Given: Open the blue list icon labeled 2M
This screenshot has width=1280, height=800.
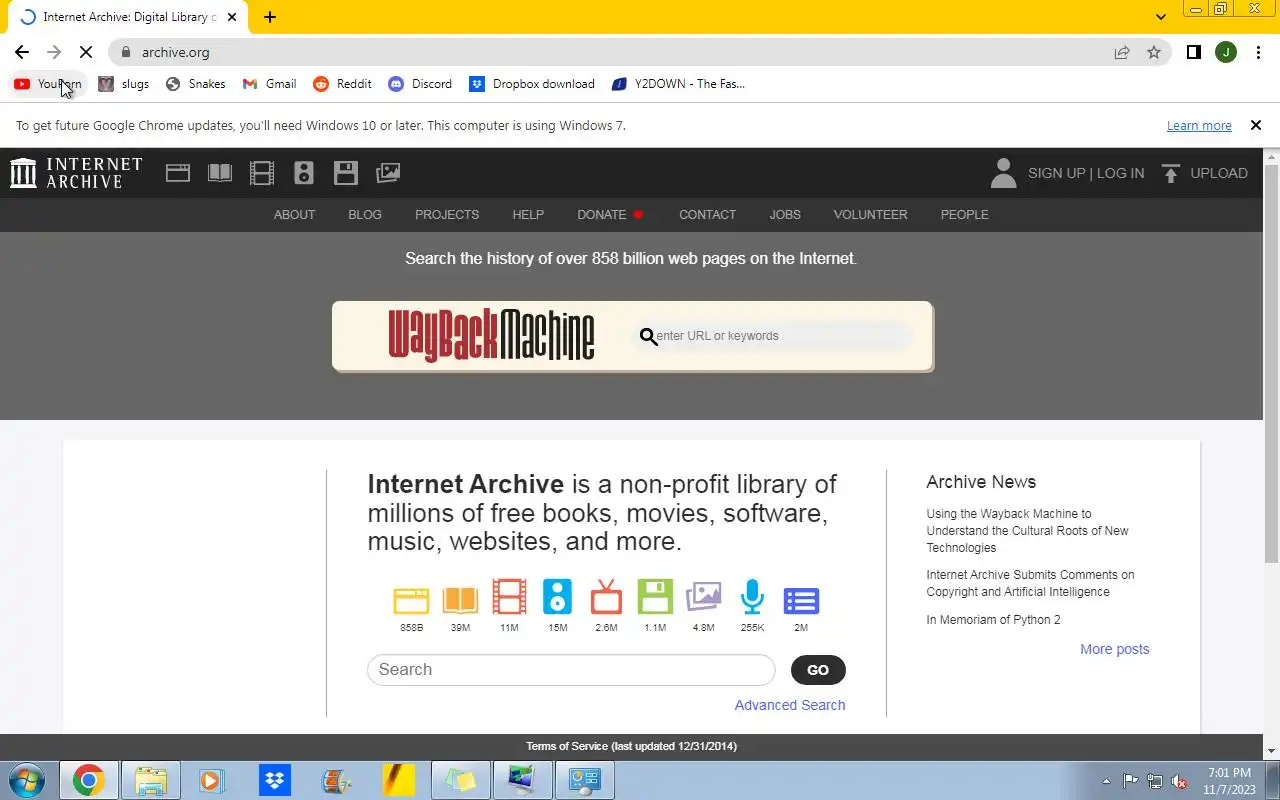Looking at the screenshot, I should coord(801,600).
